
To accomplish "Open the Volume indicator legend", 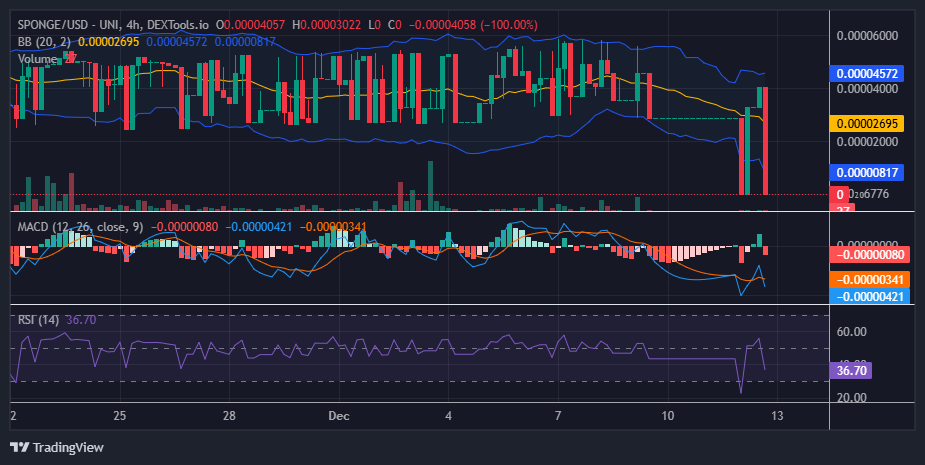I will pos(37,59).
